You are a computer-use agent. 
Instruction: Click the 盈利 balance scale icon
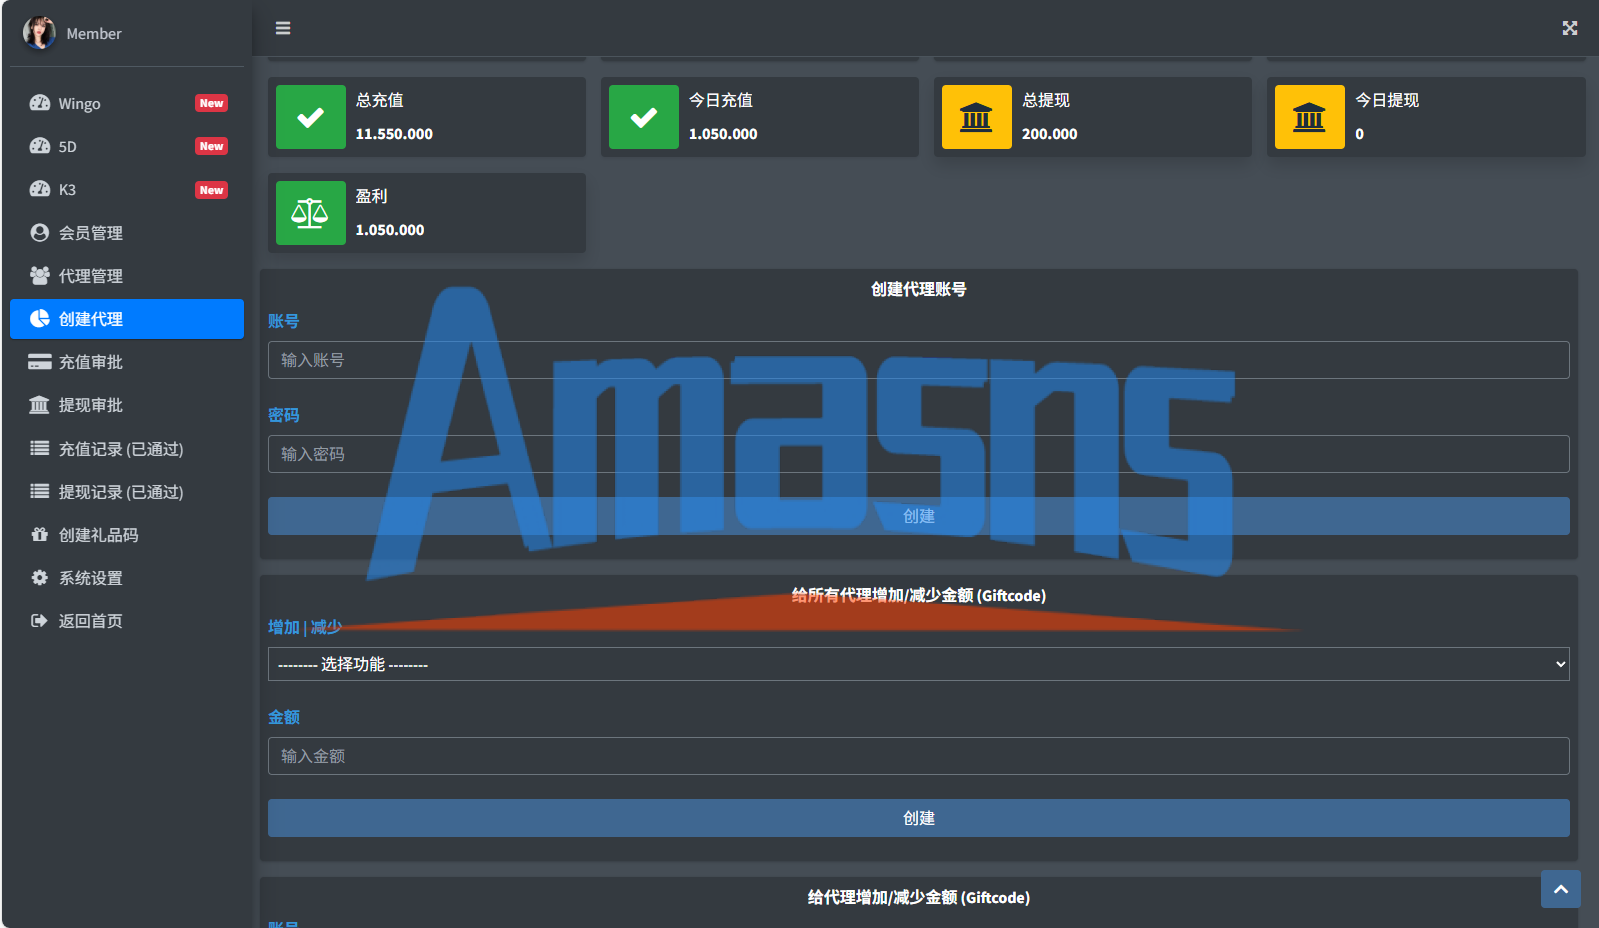point(311,213)
